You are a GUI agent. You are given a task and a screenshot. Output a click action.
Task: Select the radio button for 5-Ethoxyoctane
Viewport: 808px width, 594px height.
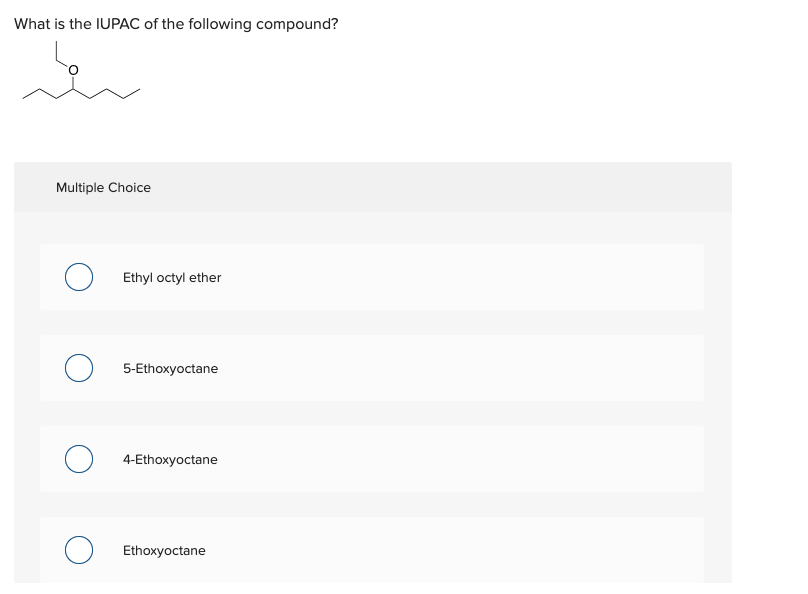point(79,368)
